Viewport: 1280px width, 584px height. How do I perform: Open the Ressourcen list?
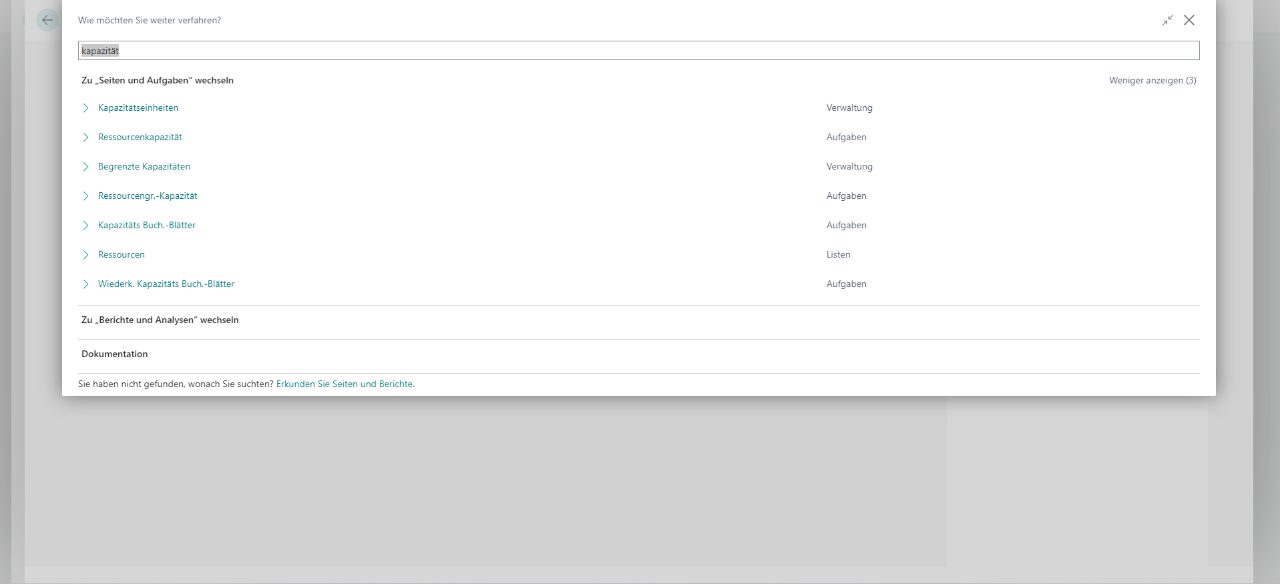point(121,255)
